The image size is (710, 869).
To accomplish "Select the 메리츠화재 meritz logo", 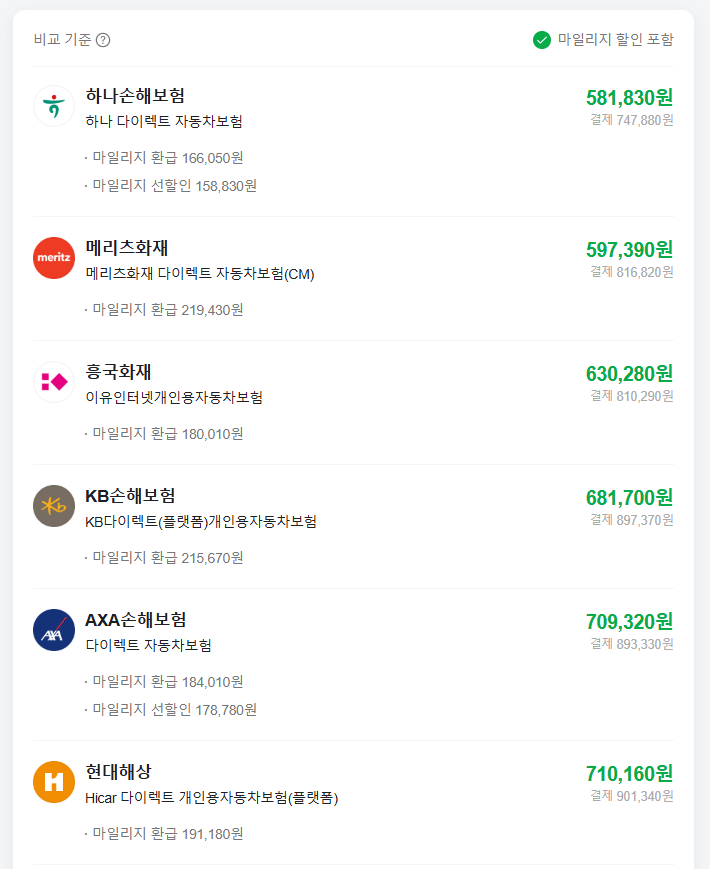I will click(x=53, y=257).
